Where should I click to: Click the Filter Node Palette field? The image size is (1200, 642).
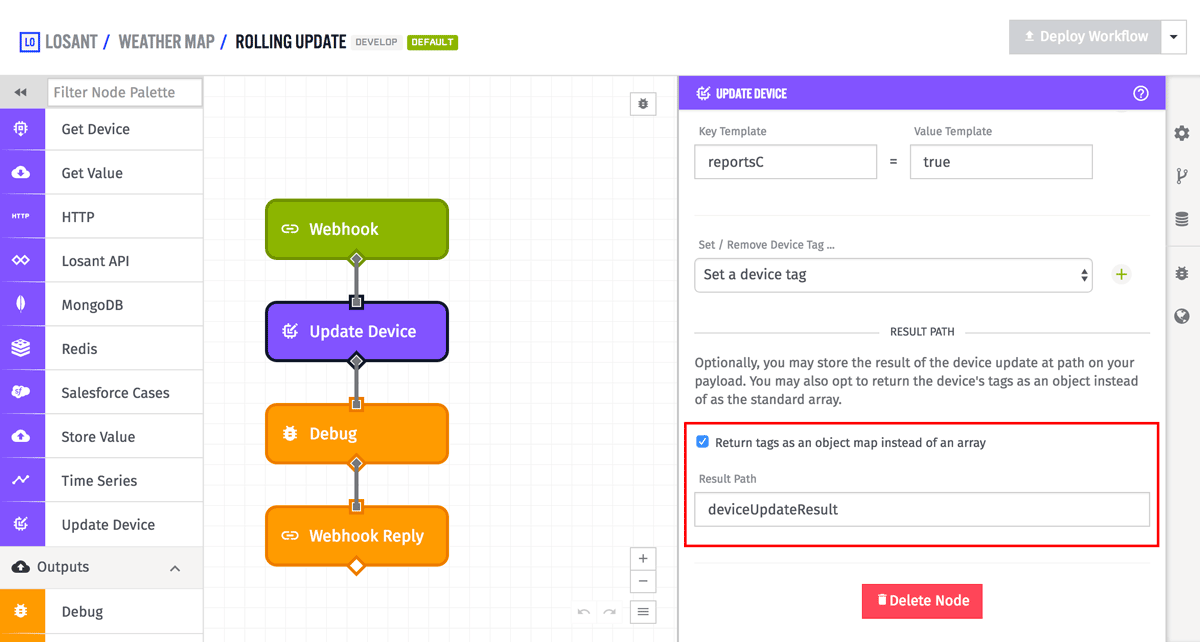125,92
